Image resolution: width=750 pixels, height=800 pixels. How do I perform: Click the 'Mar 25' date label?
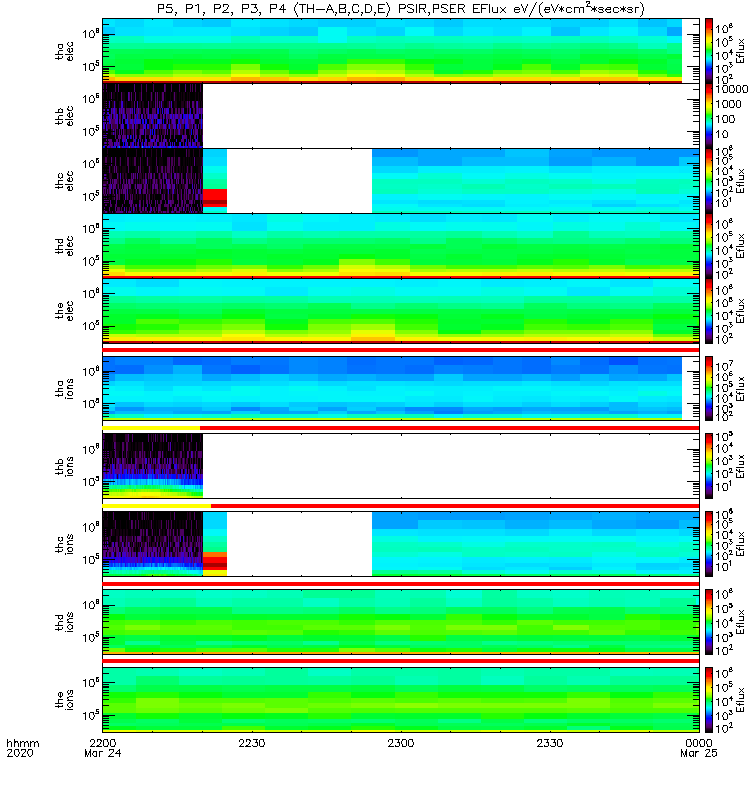pos(698,753)
